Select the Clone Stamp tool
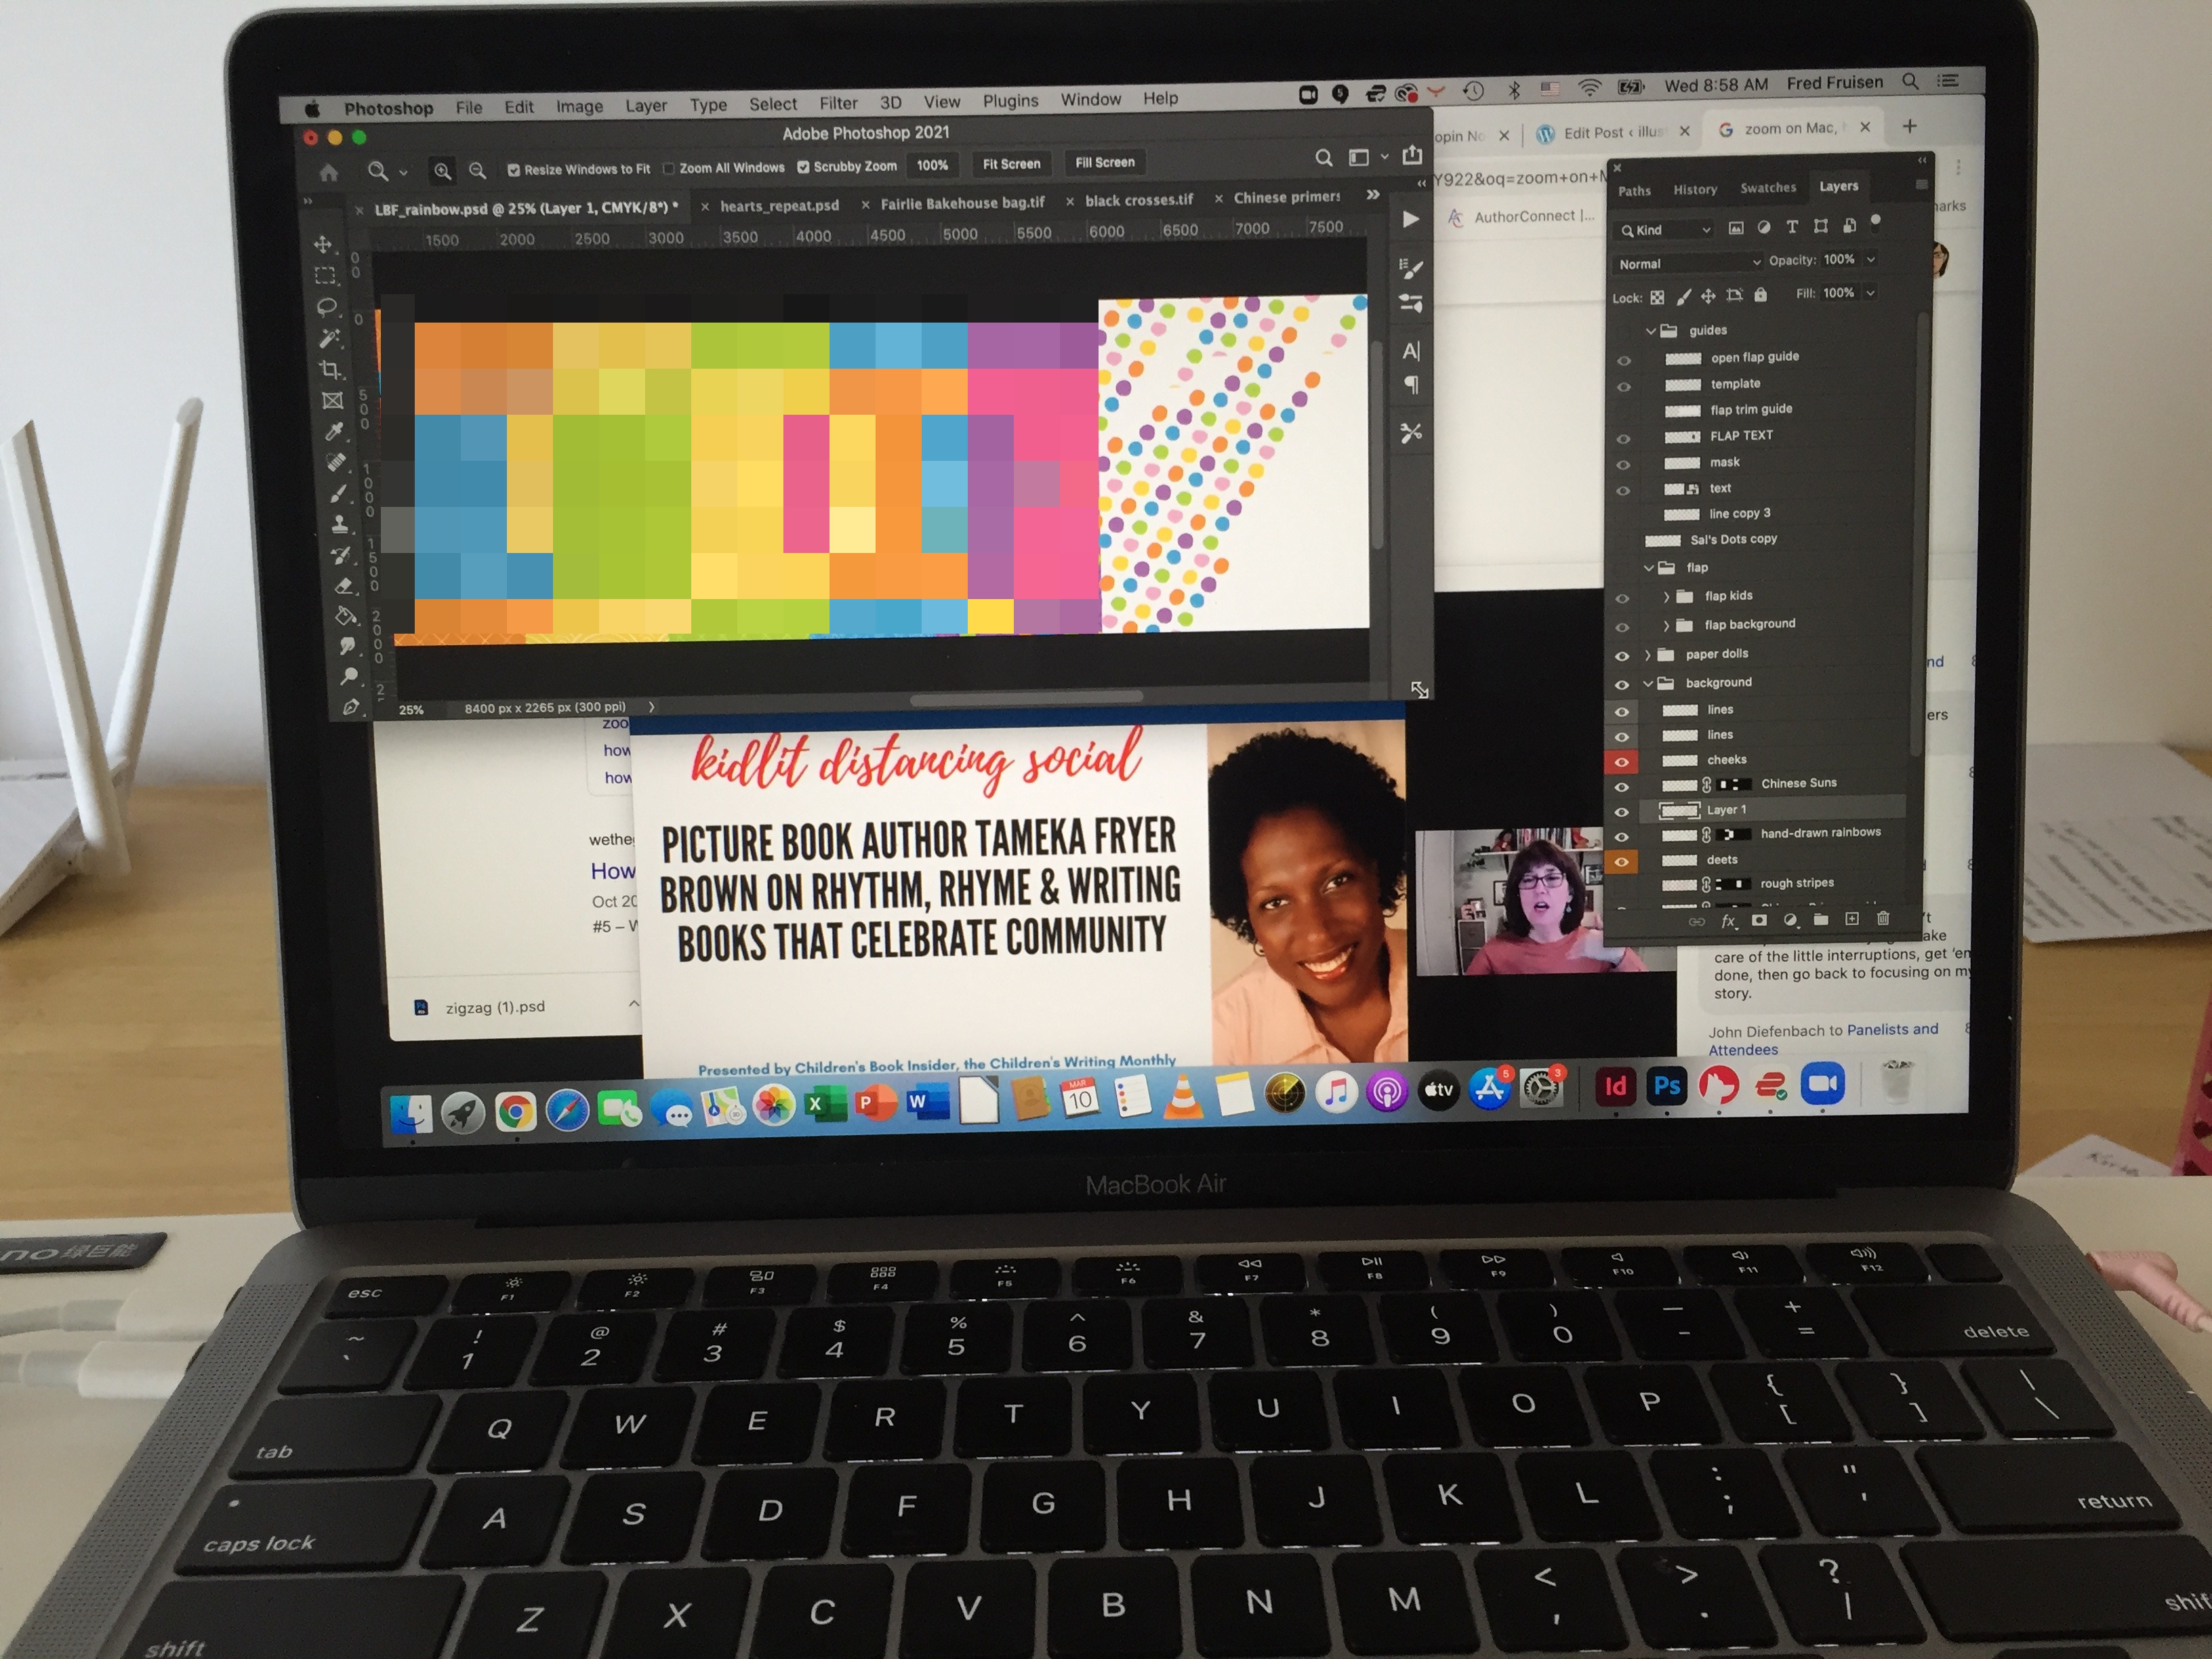Viewport: 2212px width, 1659px height. 340,524
